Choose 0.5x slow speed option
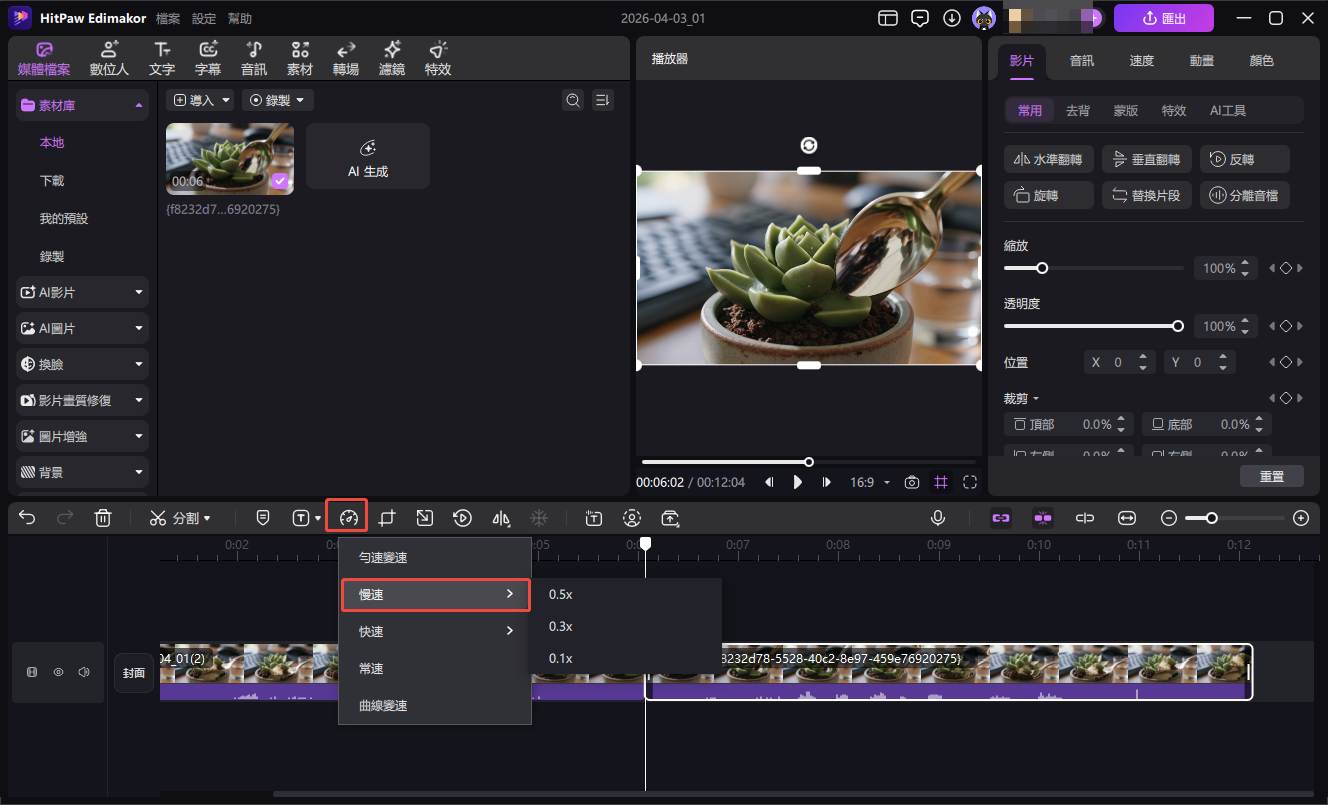1328x805 pixels. coord(561,594)
